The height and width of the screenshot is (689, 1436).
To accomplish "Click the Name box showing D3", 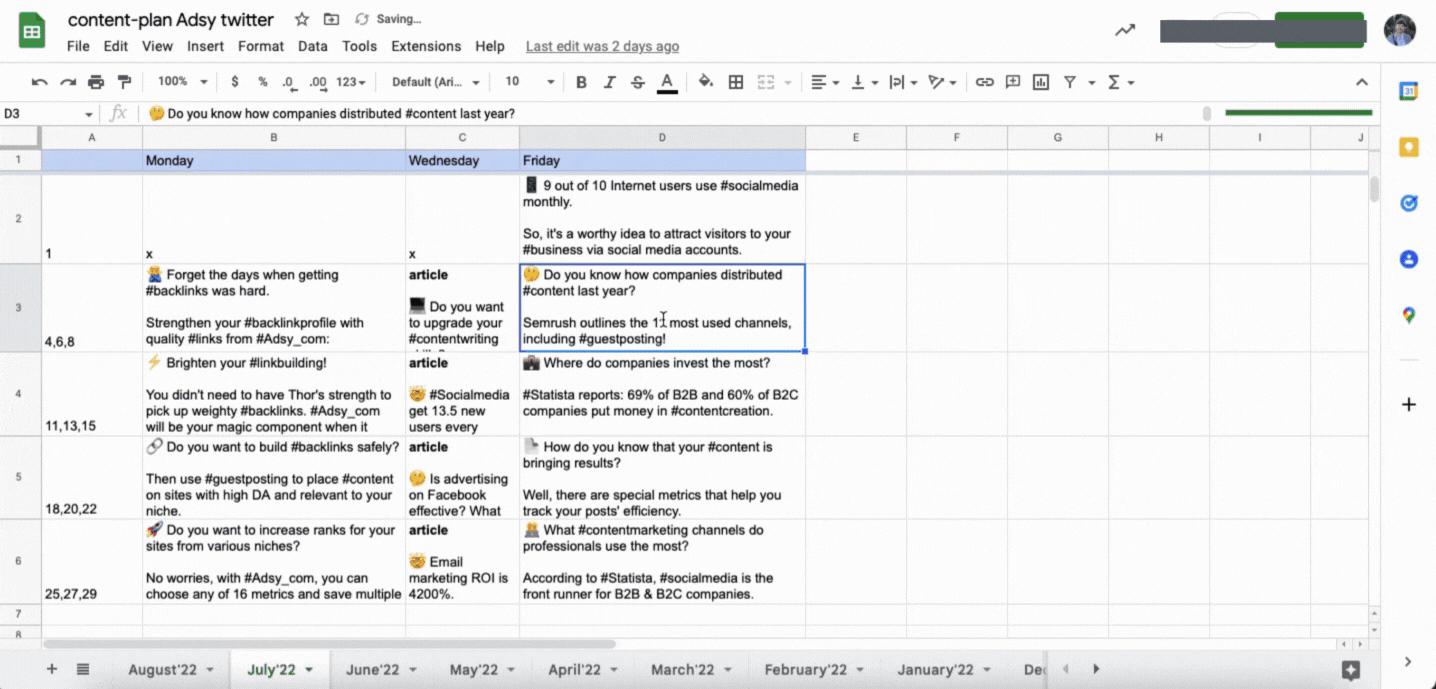I will point(48,114).
